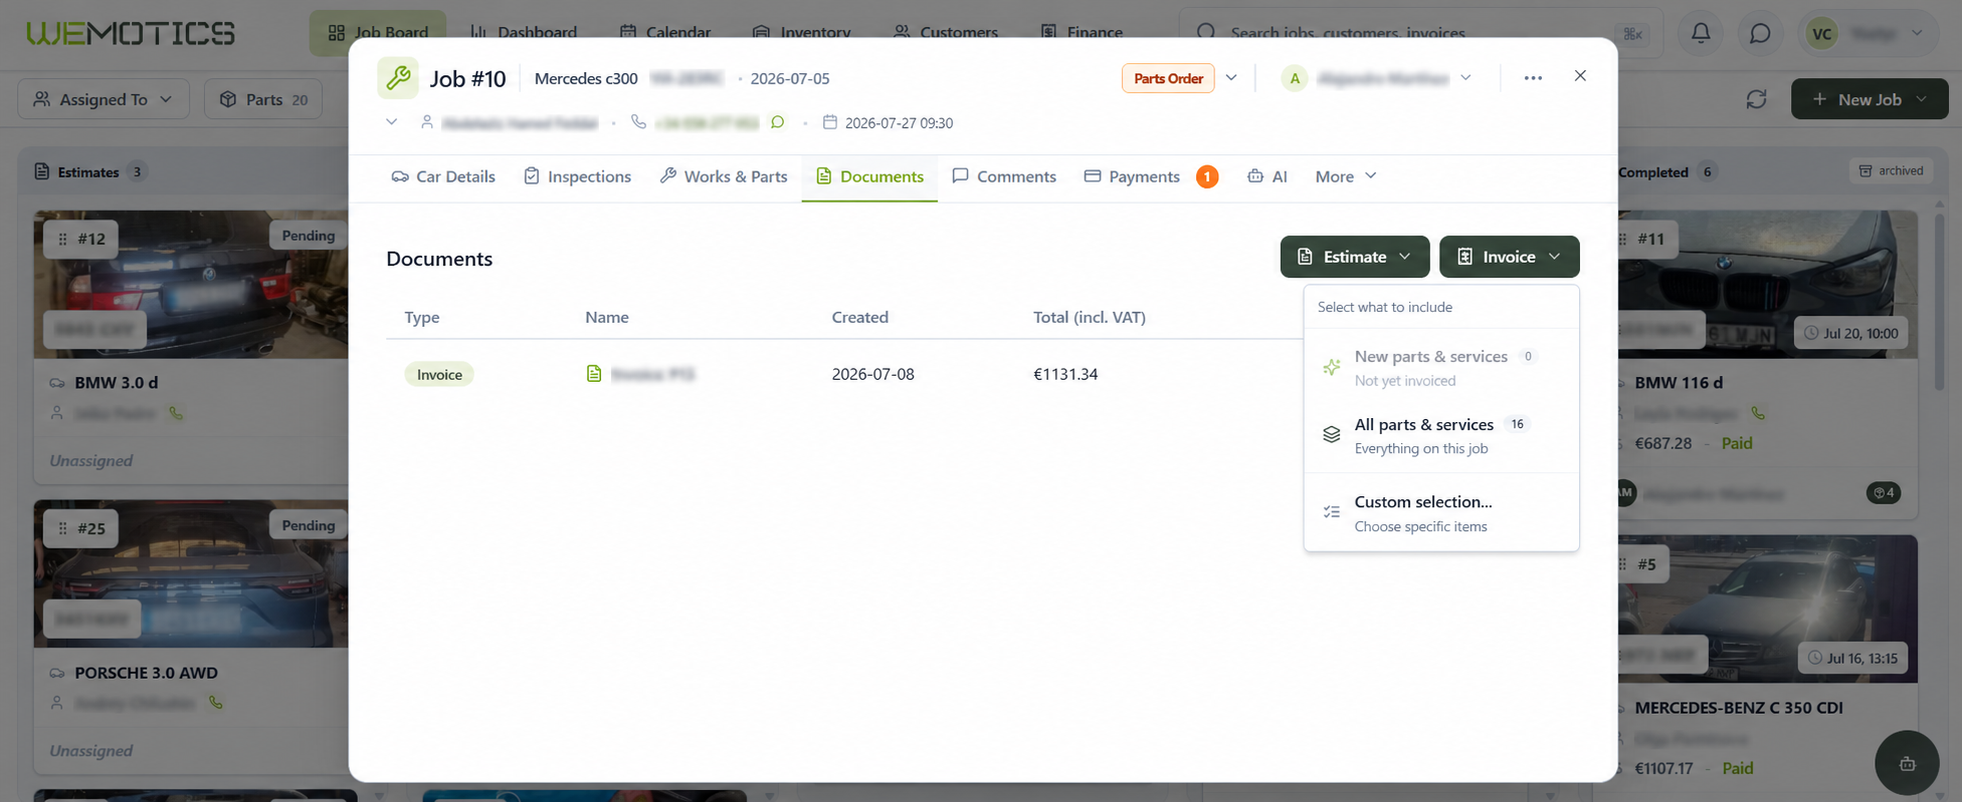Click the drag handle on card #25

(x=63, y=528)
